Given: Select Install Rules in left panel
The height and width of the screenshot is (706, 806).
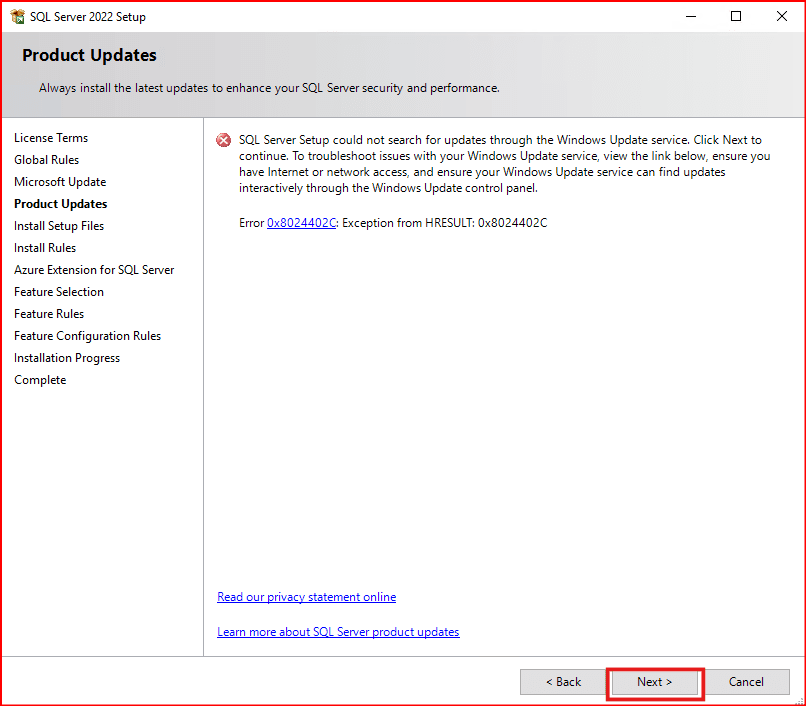Looking at the screenshot, I should [45, 248].
